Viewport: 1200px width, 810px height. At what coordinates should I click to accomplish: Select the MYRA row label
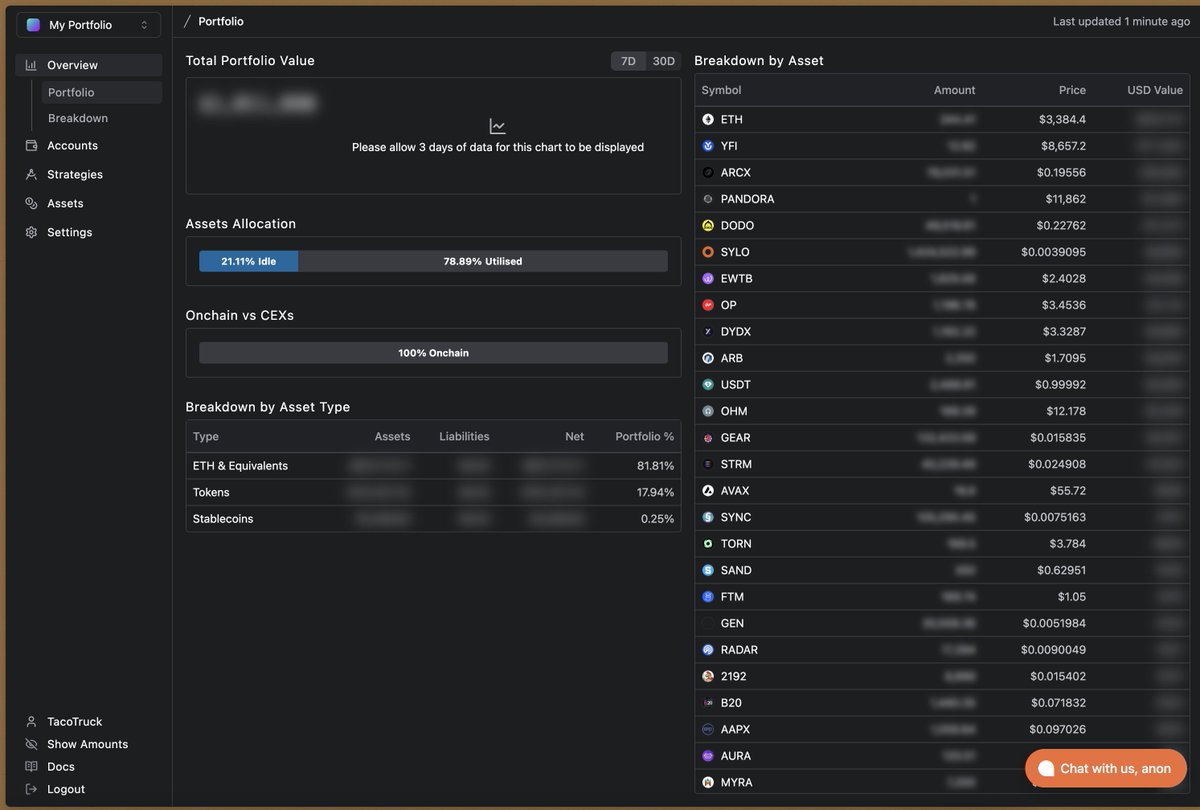pos(737,782)
